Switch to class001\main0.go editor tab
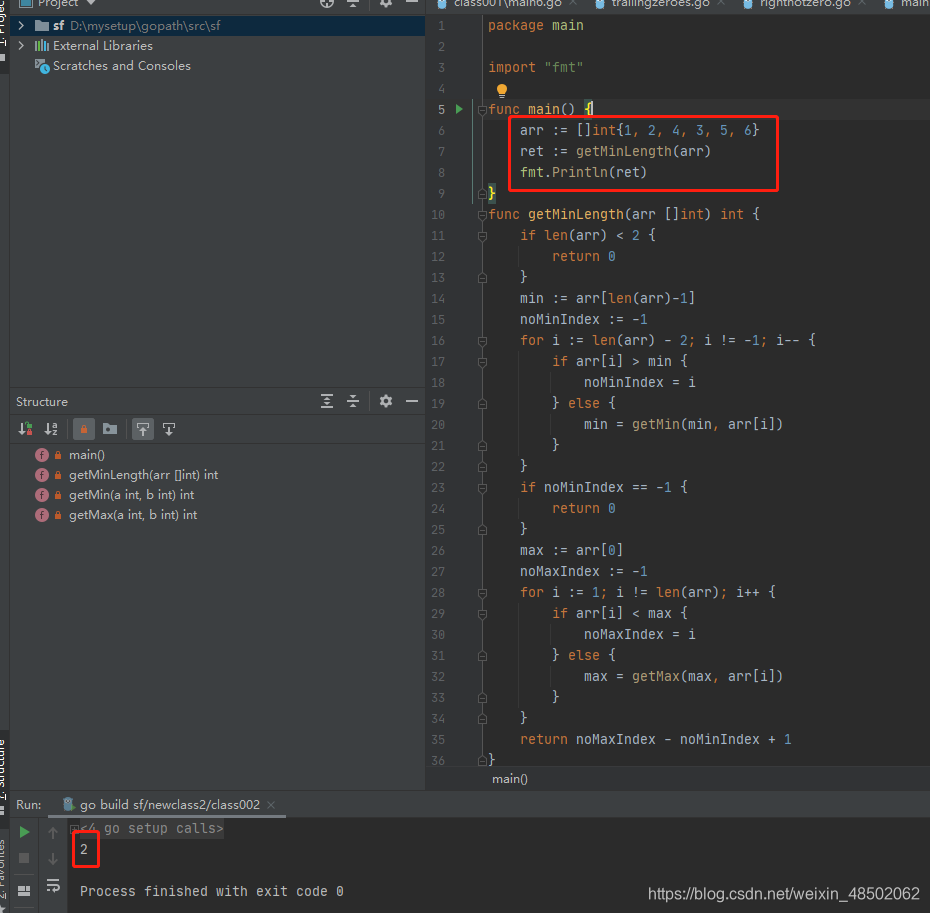930x913 pixels. pos(507,4)
